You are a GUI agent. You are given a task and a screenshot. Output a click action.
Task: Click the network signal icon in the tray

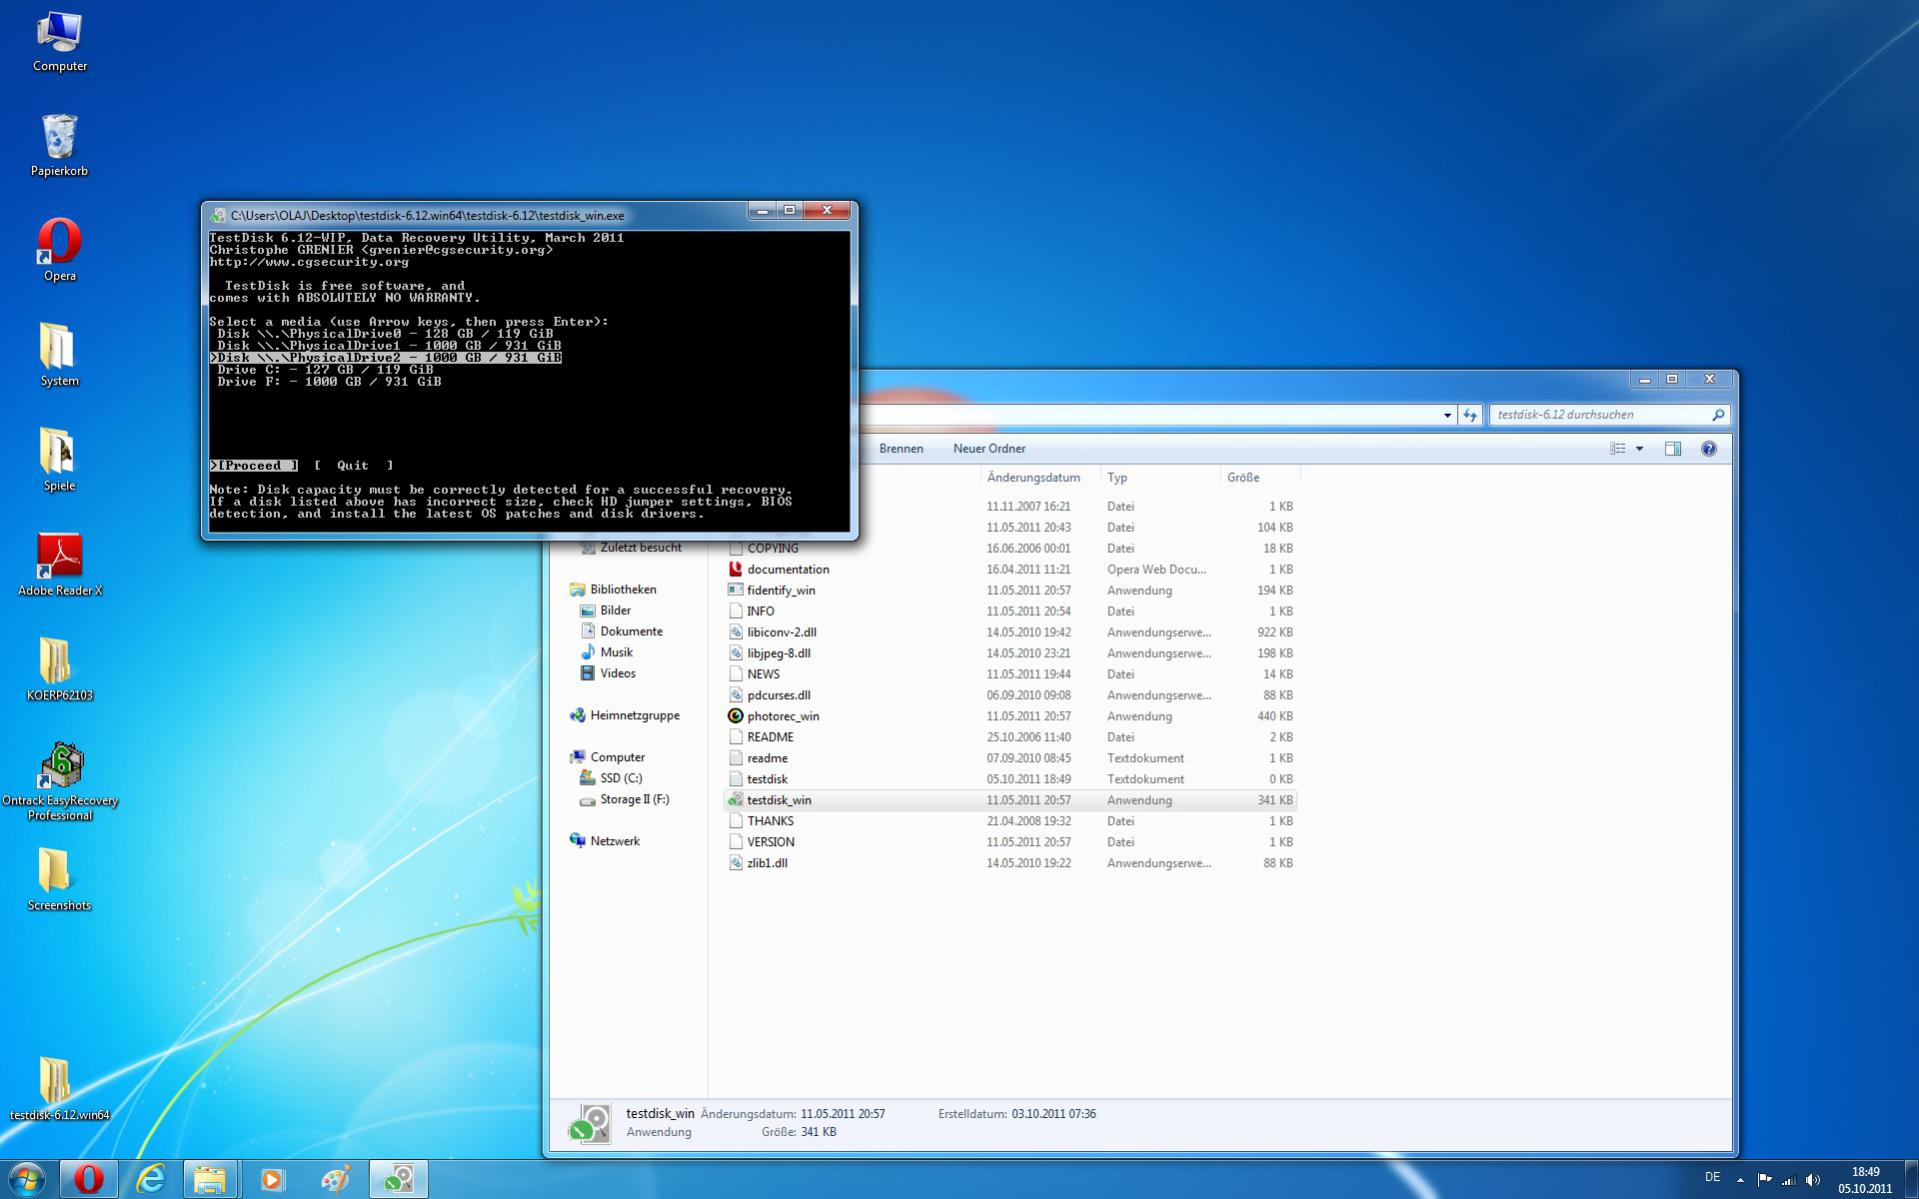[1789, 1180]
